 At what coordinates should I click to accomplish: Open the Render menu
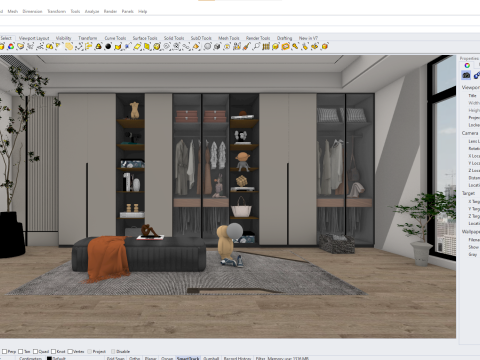click(110, 11)
